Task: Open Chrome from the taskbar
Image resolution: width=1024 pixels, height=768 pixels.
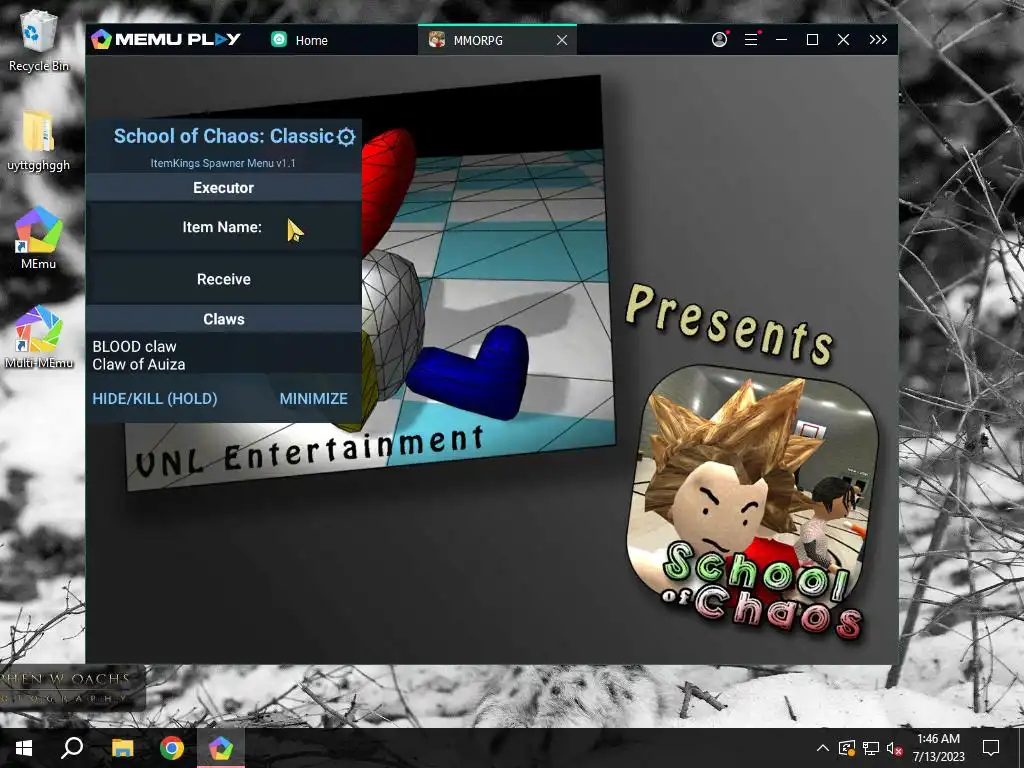Action: 172,748
